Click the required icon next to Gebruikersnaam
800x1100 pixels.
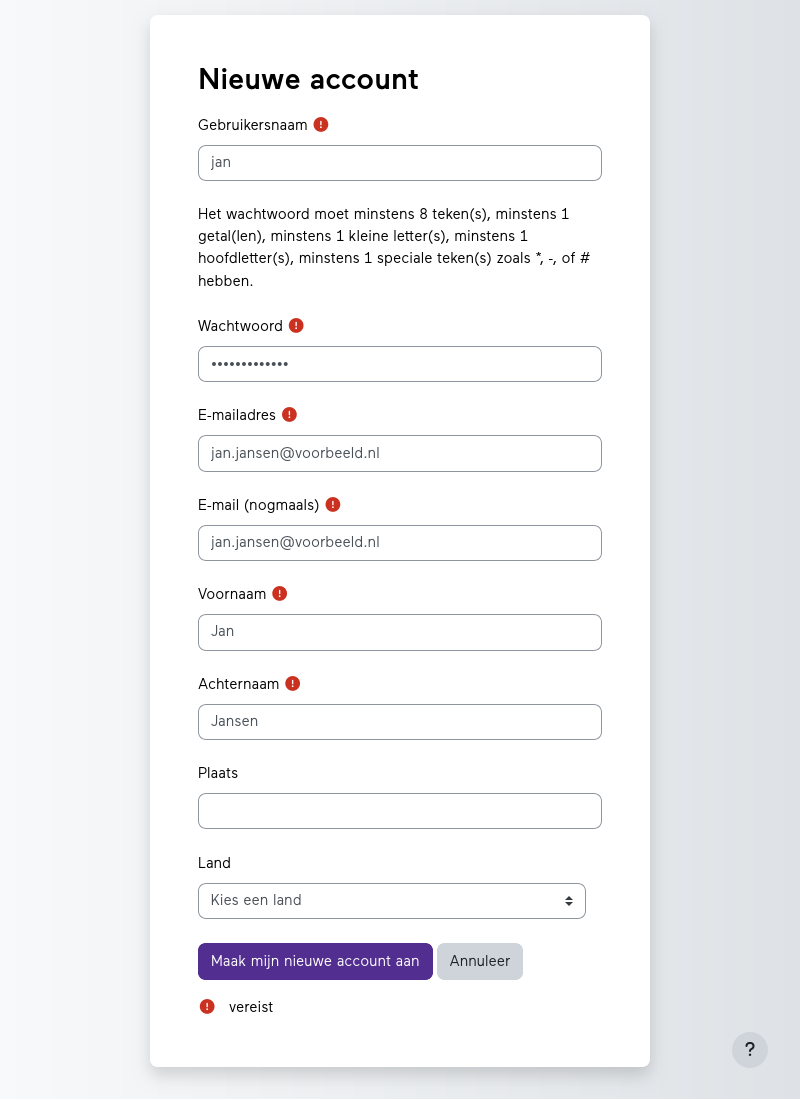point(320,124)
